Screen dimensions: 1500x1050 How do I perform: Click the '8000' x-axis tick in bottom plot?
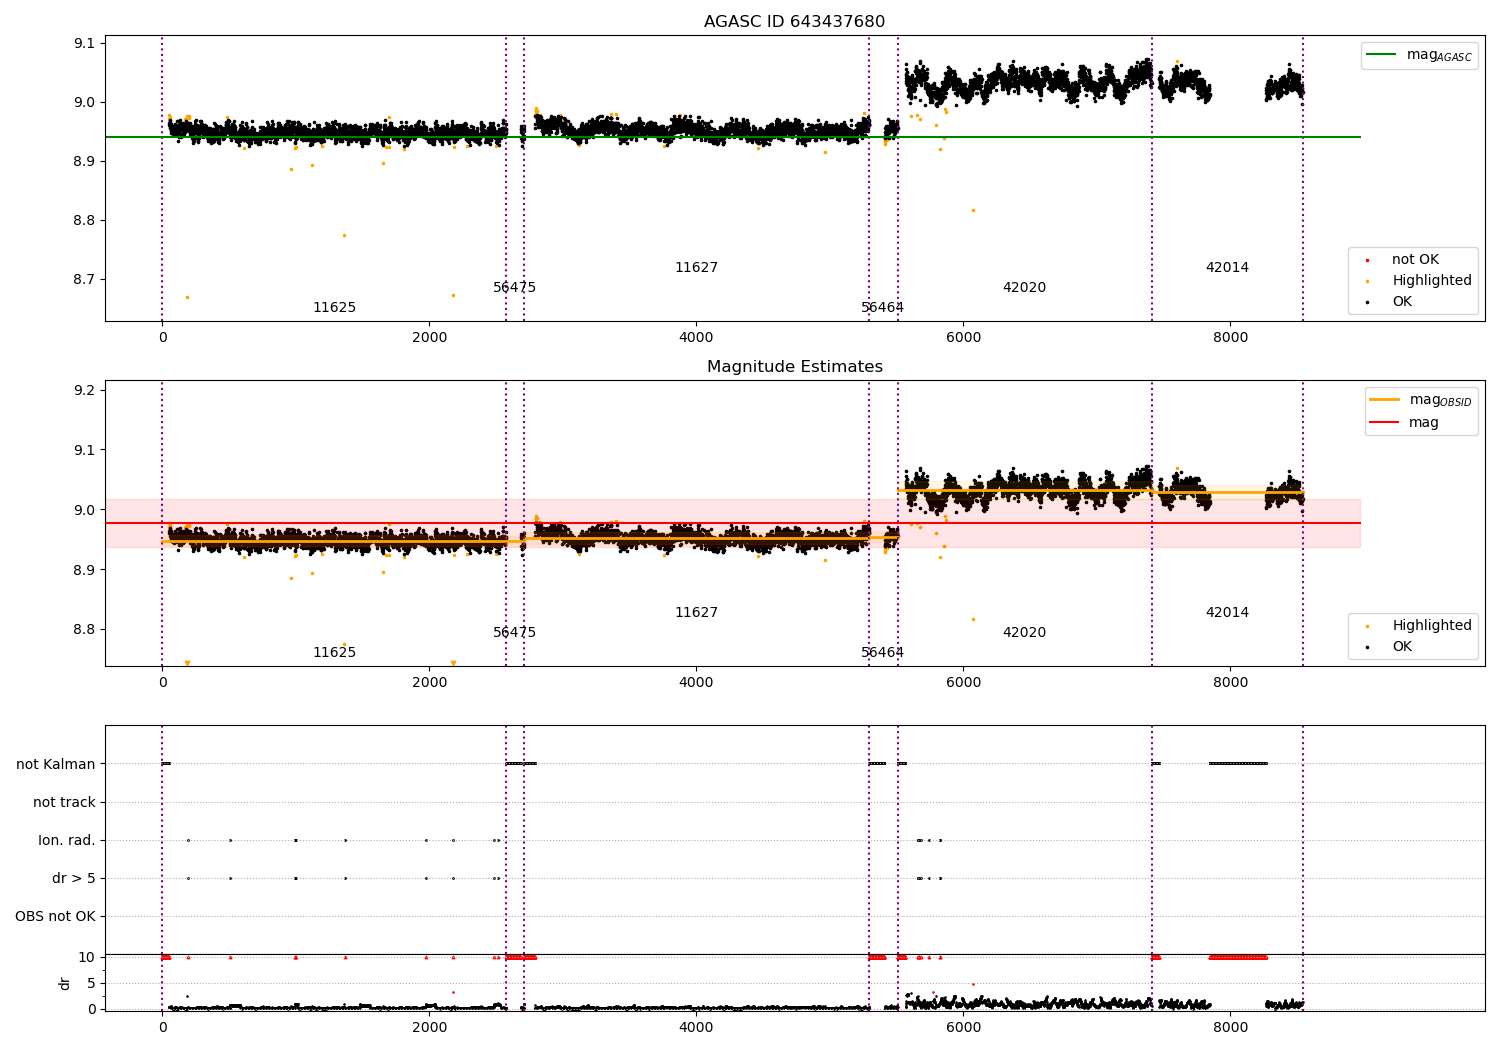1230,1027
